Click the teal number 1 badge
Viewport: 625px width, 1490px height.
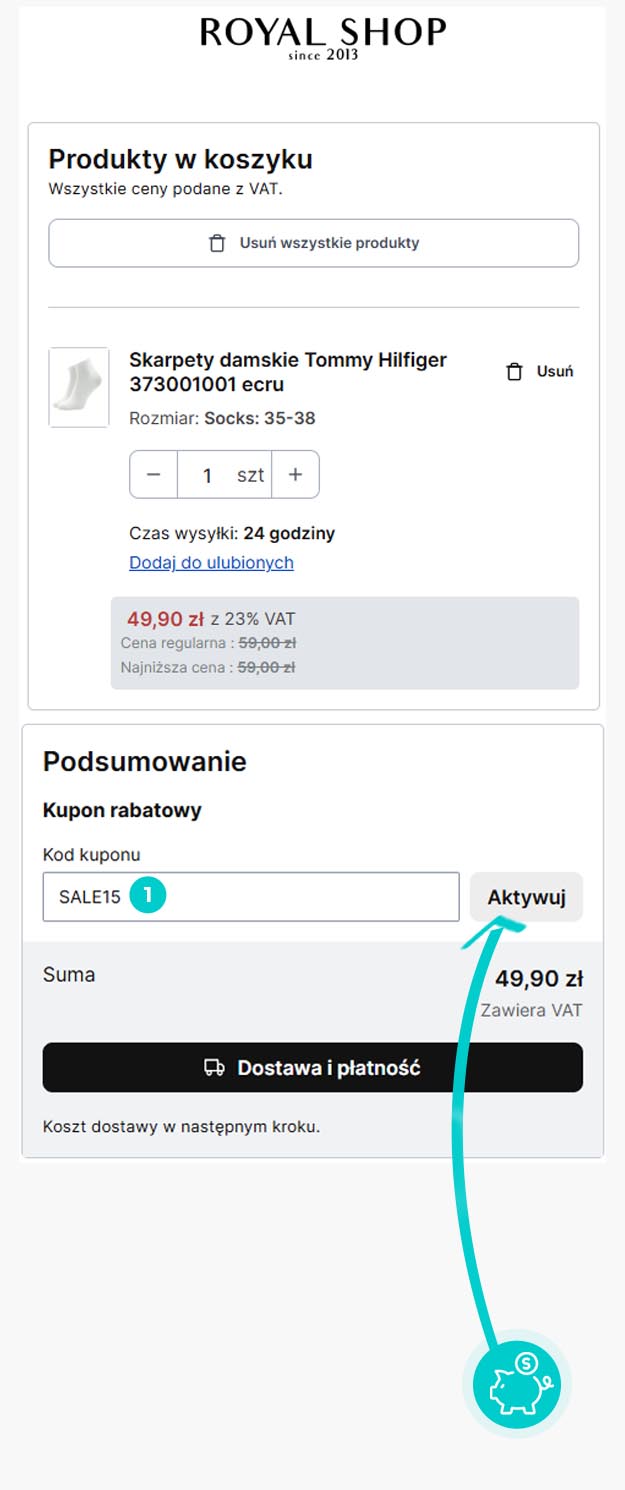pyautogui.click(x=148, y=896)
